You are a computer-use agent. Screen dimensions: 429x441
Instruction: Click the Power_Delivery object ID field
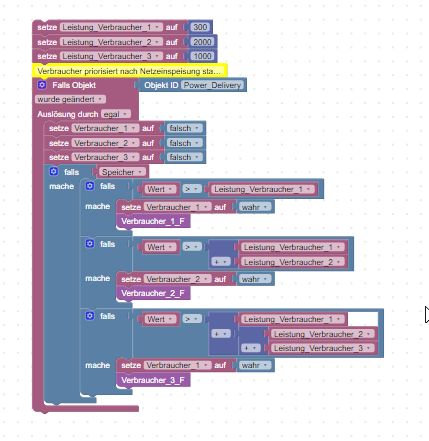[x=212, y=85]
